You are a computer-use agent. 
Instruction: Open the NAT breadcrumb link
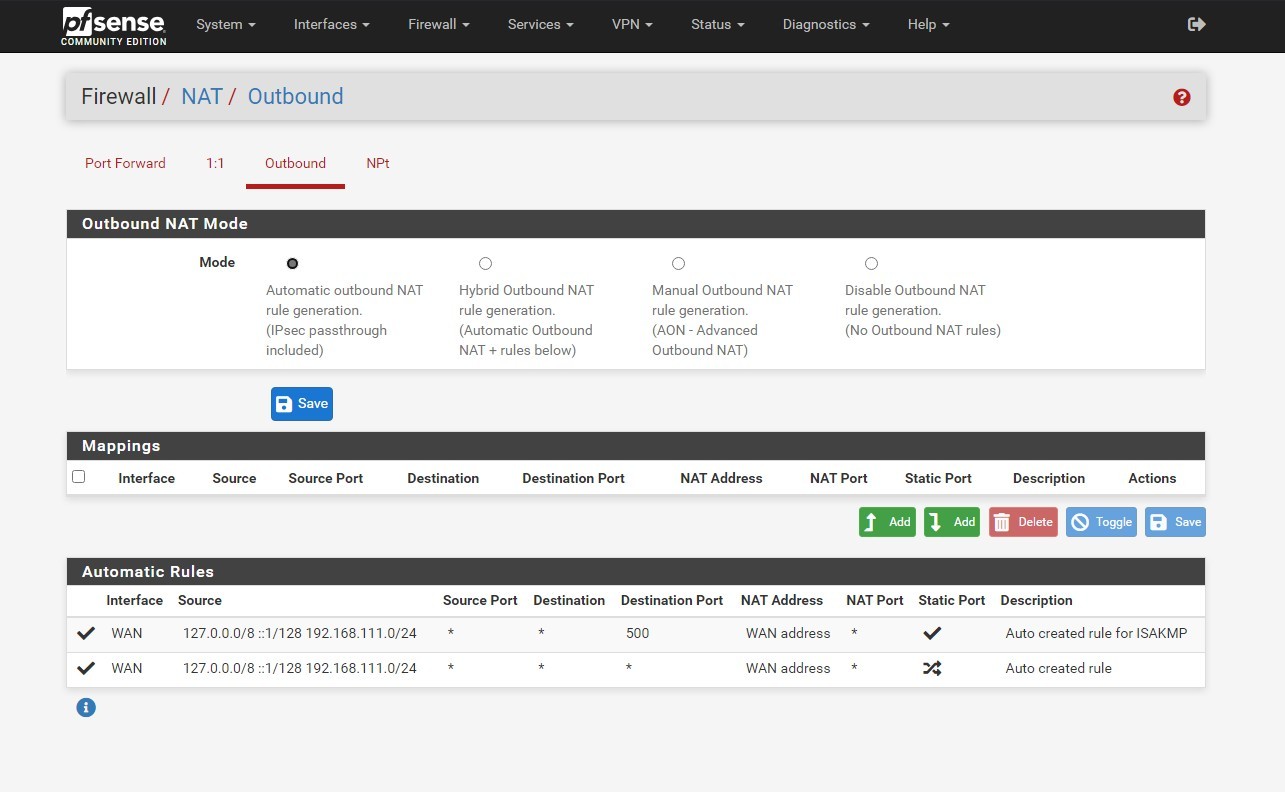(x=202, y=96)
